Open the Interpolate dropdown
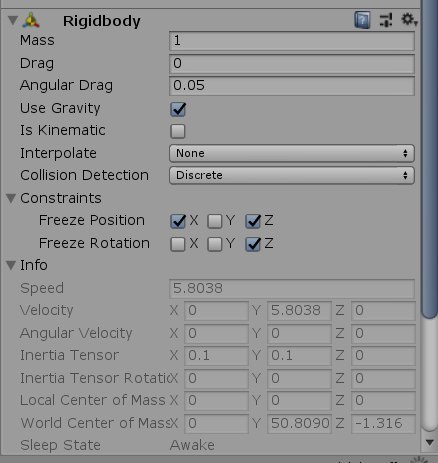438x463 pixels. tap(292, 153)
